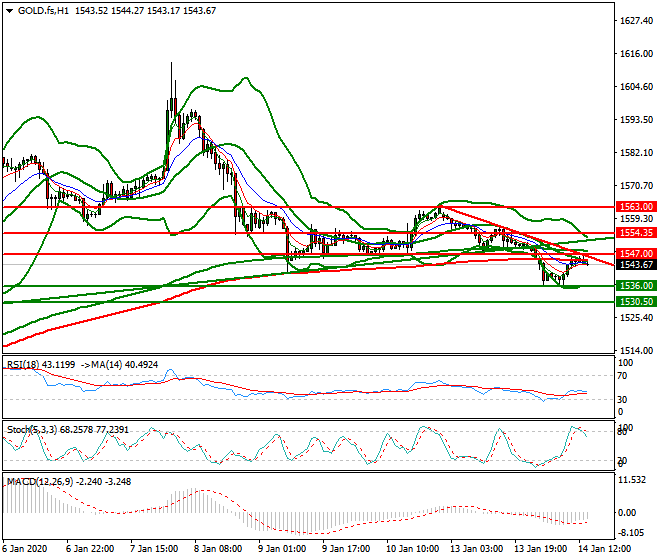This screenshot has height=560, width=660.
Task: Select the 1530.50 green support label
Action: (636, 301)
